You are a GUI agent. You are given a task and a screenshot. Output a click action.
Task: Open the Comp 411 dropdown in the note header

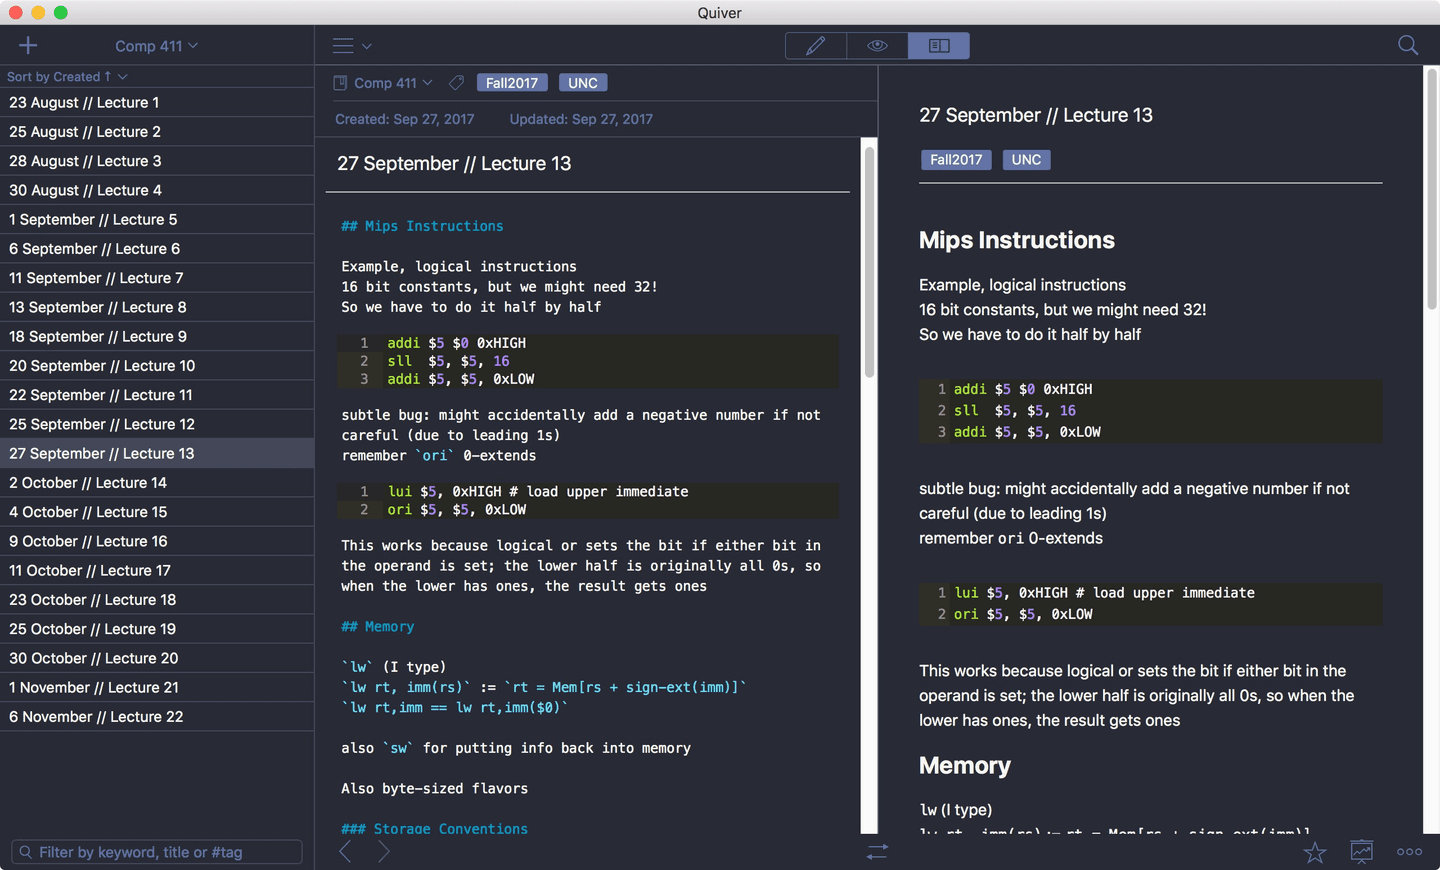tap(389, 82)
